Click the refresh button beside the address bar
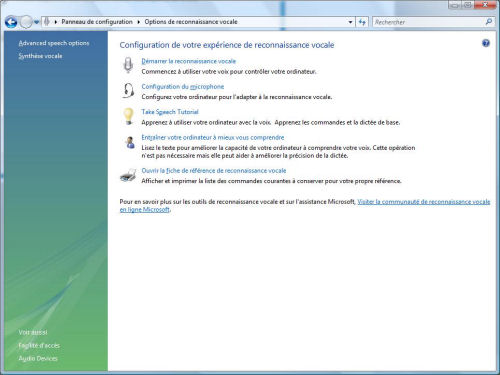500x375 pixels. coord(362,22)
